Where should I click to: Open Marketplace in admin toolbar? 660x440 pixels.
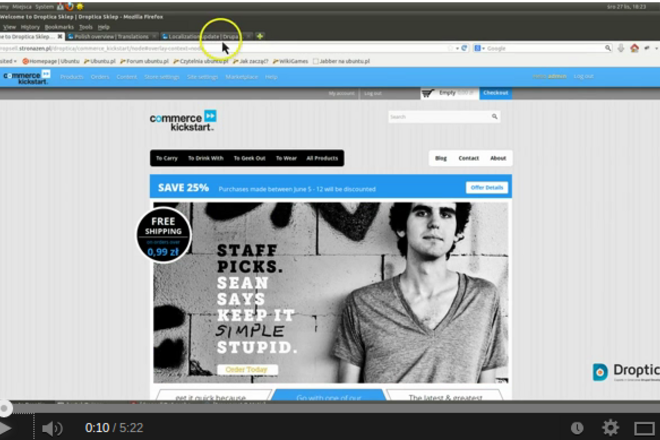pyautogui.click(x=242, y=77)
